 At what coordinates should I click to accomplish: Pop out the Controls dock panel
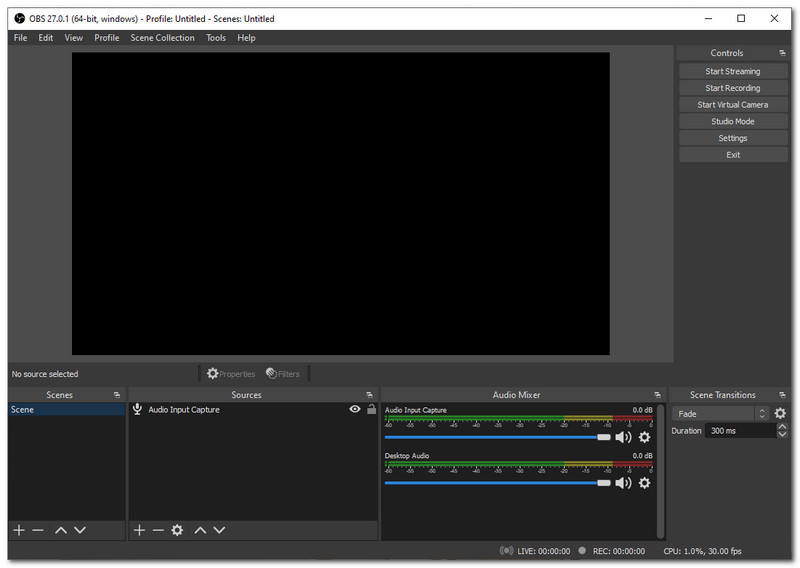782,53
